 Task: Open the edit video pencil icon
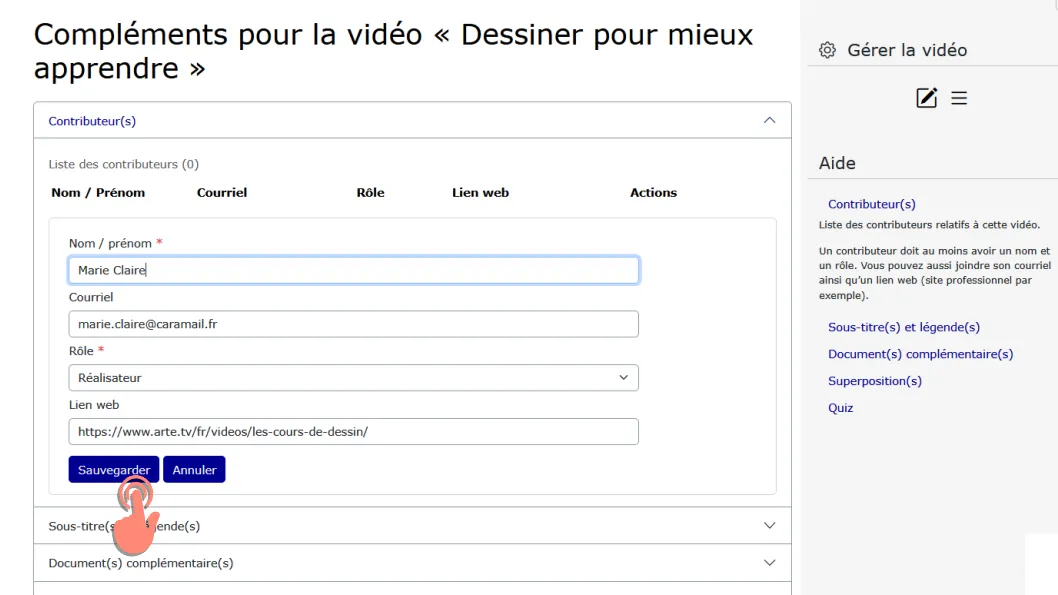(x=926, y=98)
